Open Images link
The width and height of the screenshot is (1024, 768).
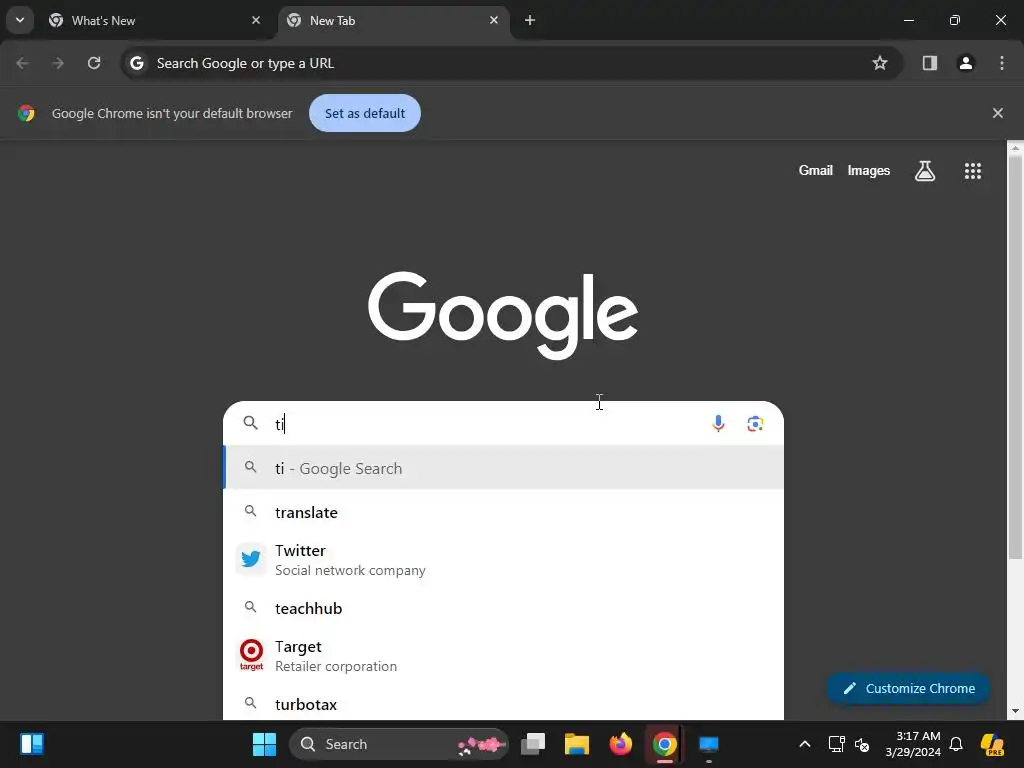[x=869, y=170]
